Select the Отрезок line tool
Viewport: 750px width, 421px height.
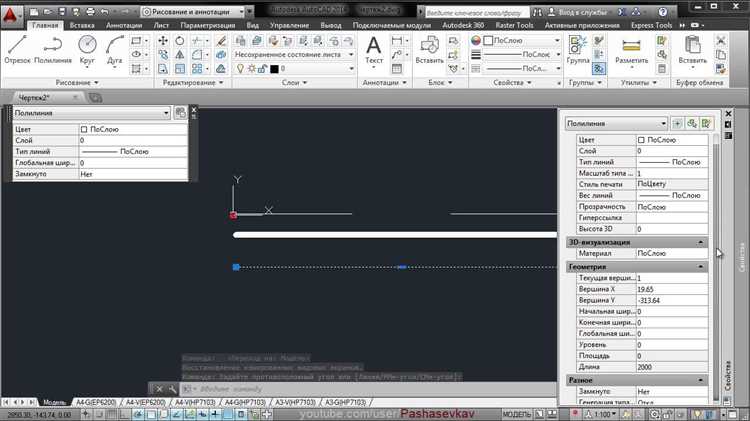coord(17,46)
